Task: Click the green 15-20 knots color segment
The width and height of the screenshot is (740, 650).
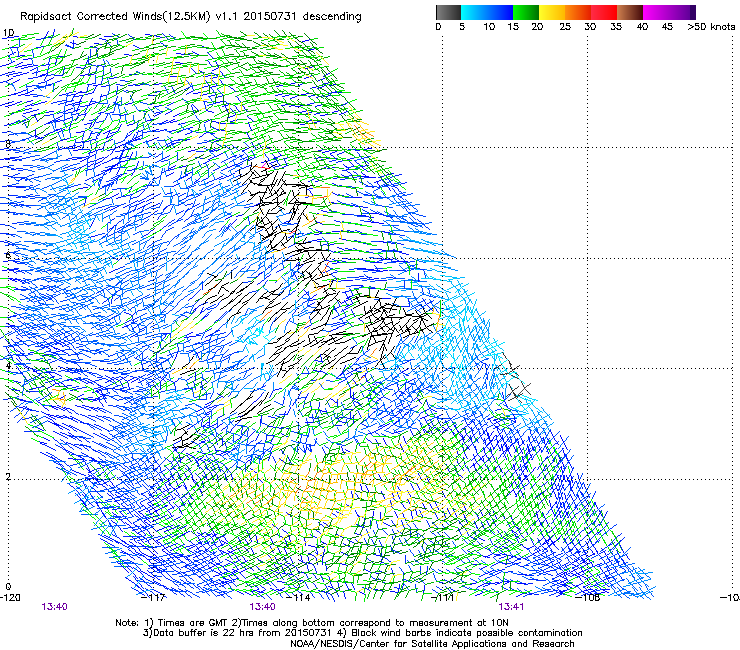Action: [x=526, y=12]
